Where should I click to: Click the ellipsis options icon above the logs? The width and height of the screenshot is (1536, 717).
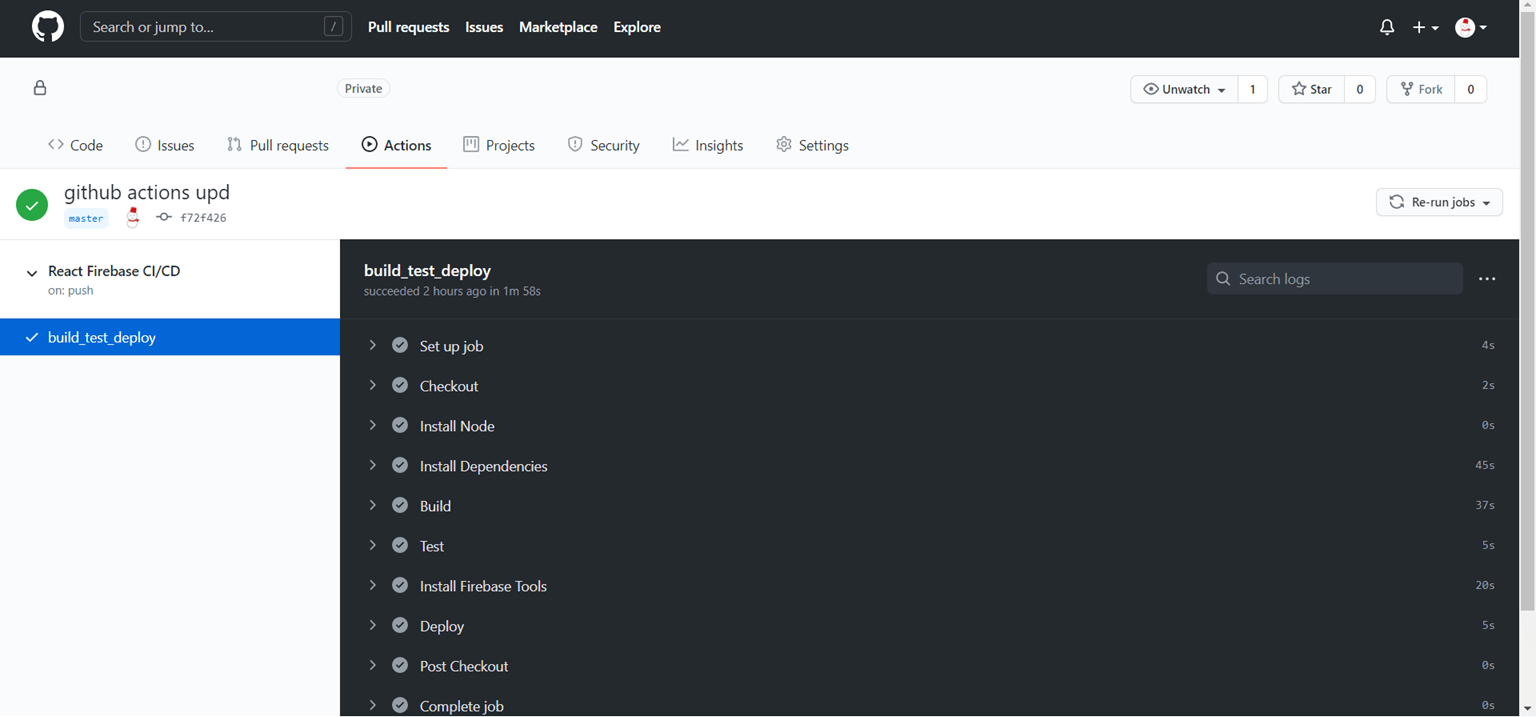(x=1487, y=279)
